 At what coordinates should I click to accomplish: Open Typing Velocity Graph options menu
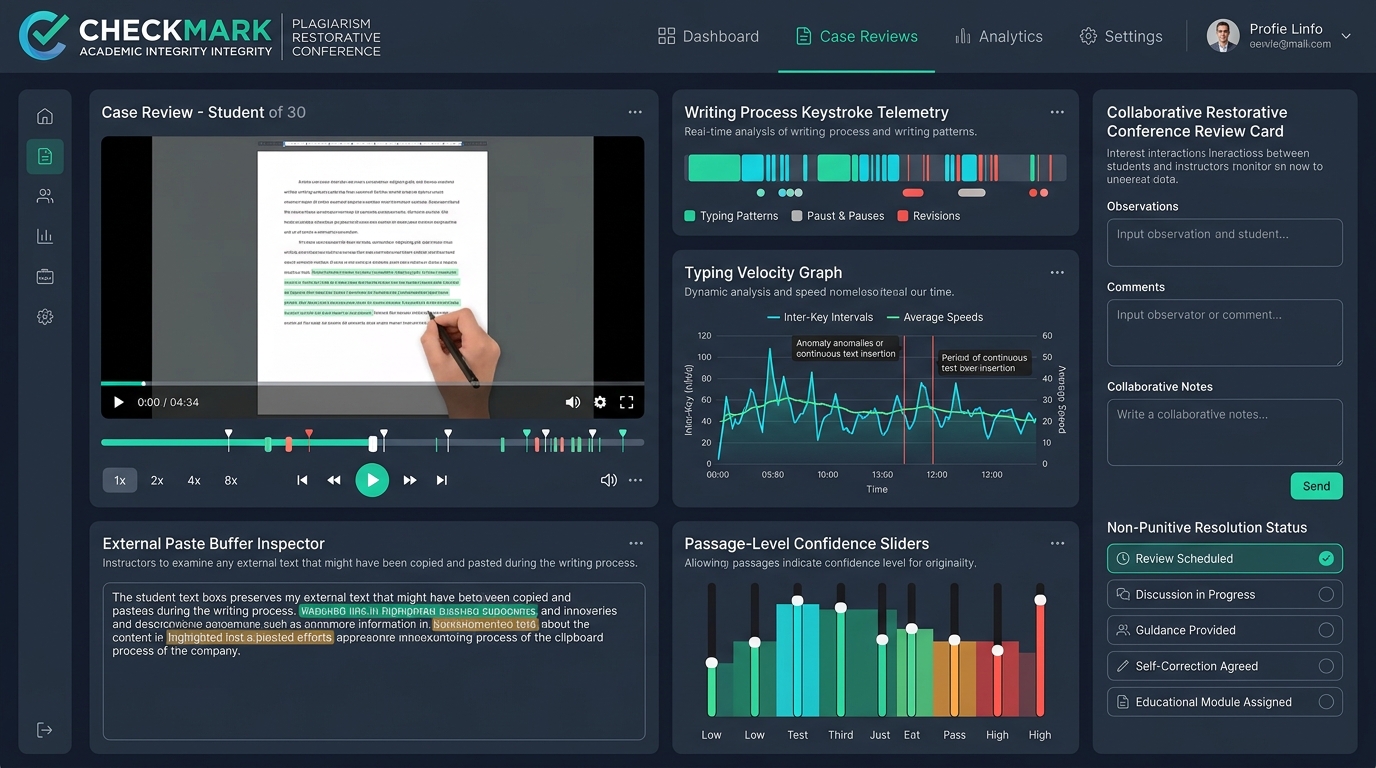pyautogui.click(x=1057, y=272)
